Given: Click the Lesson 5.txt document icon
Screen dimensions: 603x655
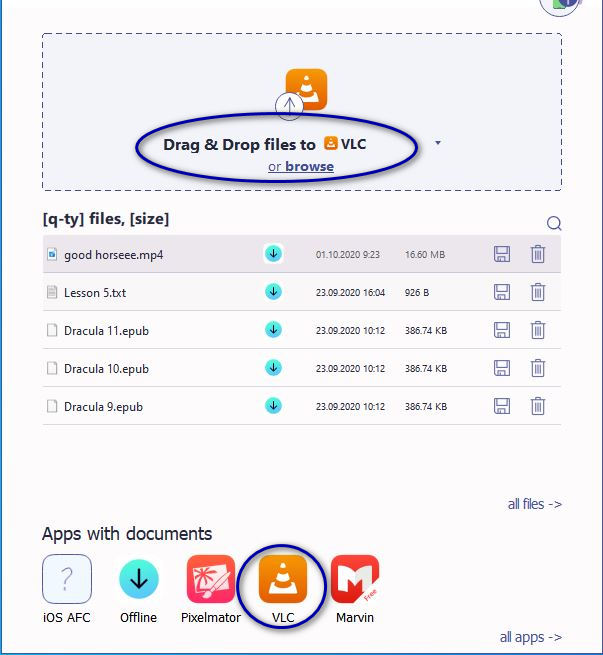Looking at the screenshot, I should pyautogui.click(x=52, y=292).
